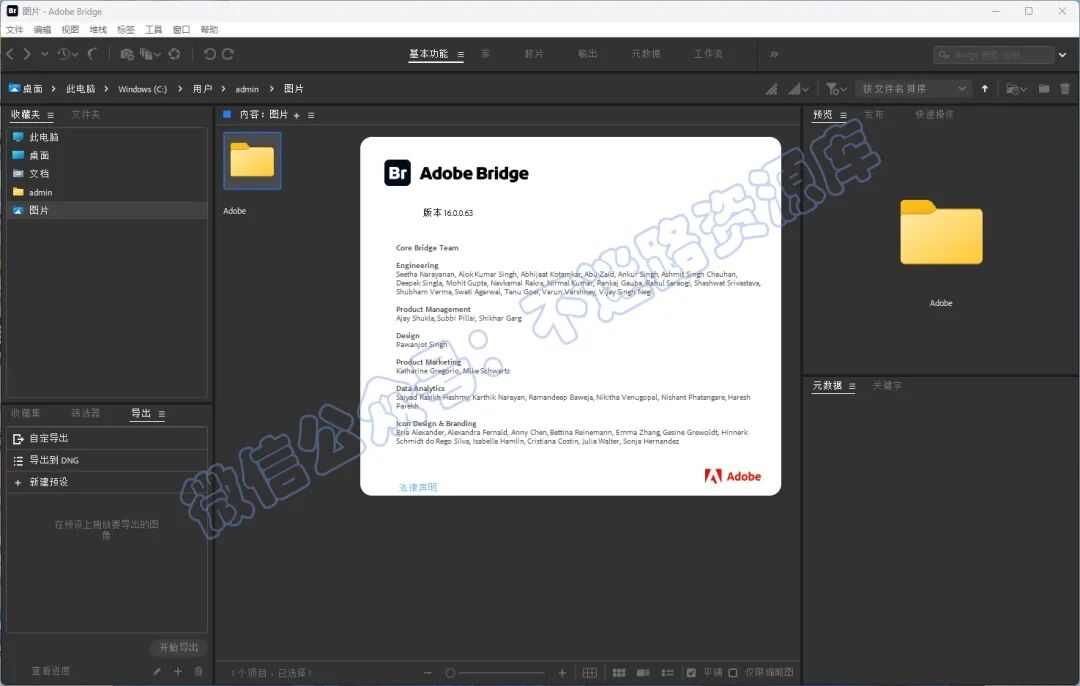Switch to the 文件夹 panel tab
The width and height of the screenshot is (1080, 686).
tap(85, 114)
